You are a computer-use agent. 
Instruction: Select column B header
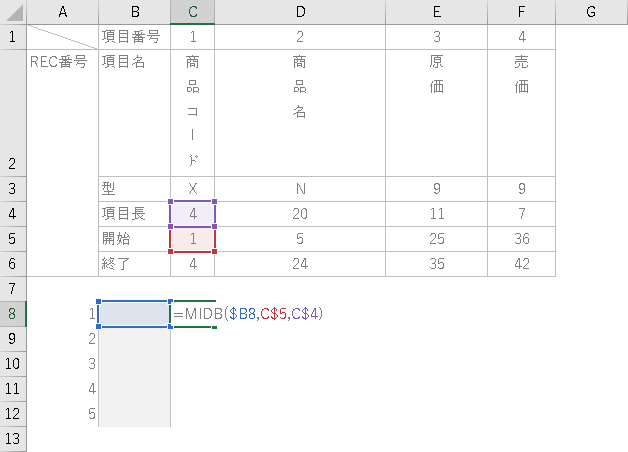tap(135, 12)
